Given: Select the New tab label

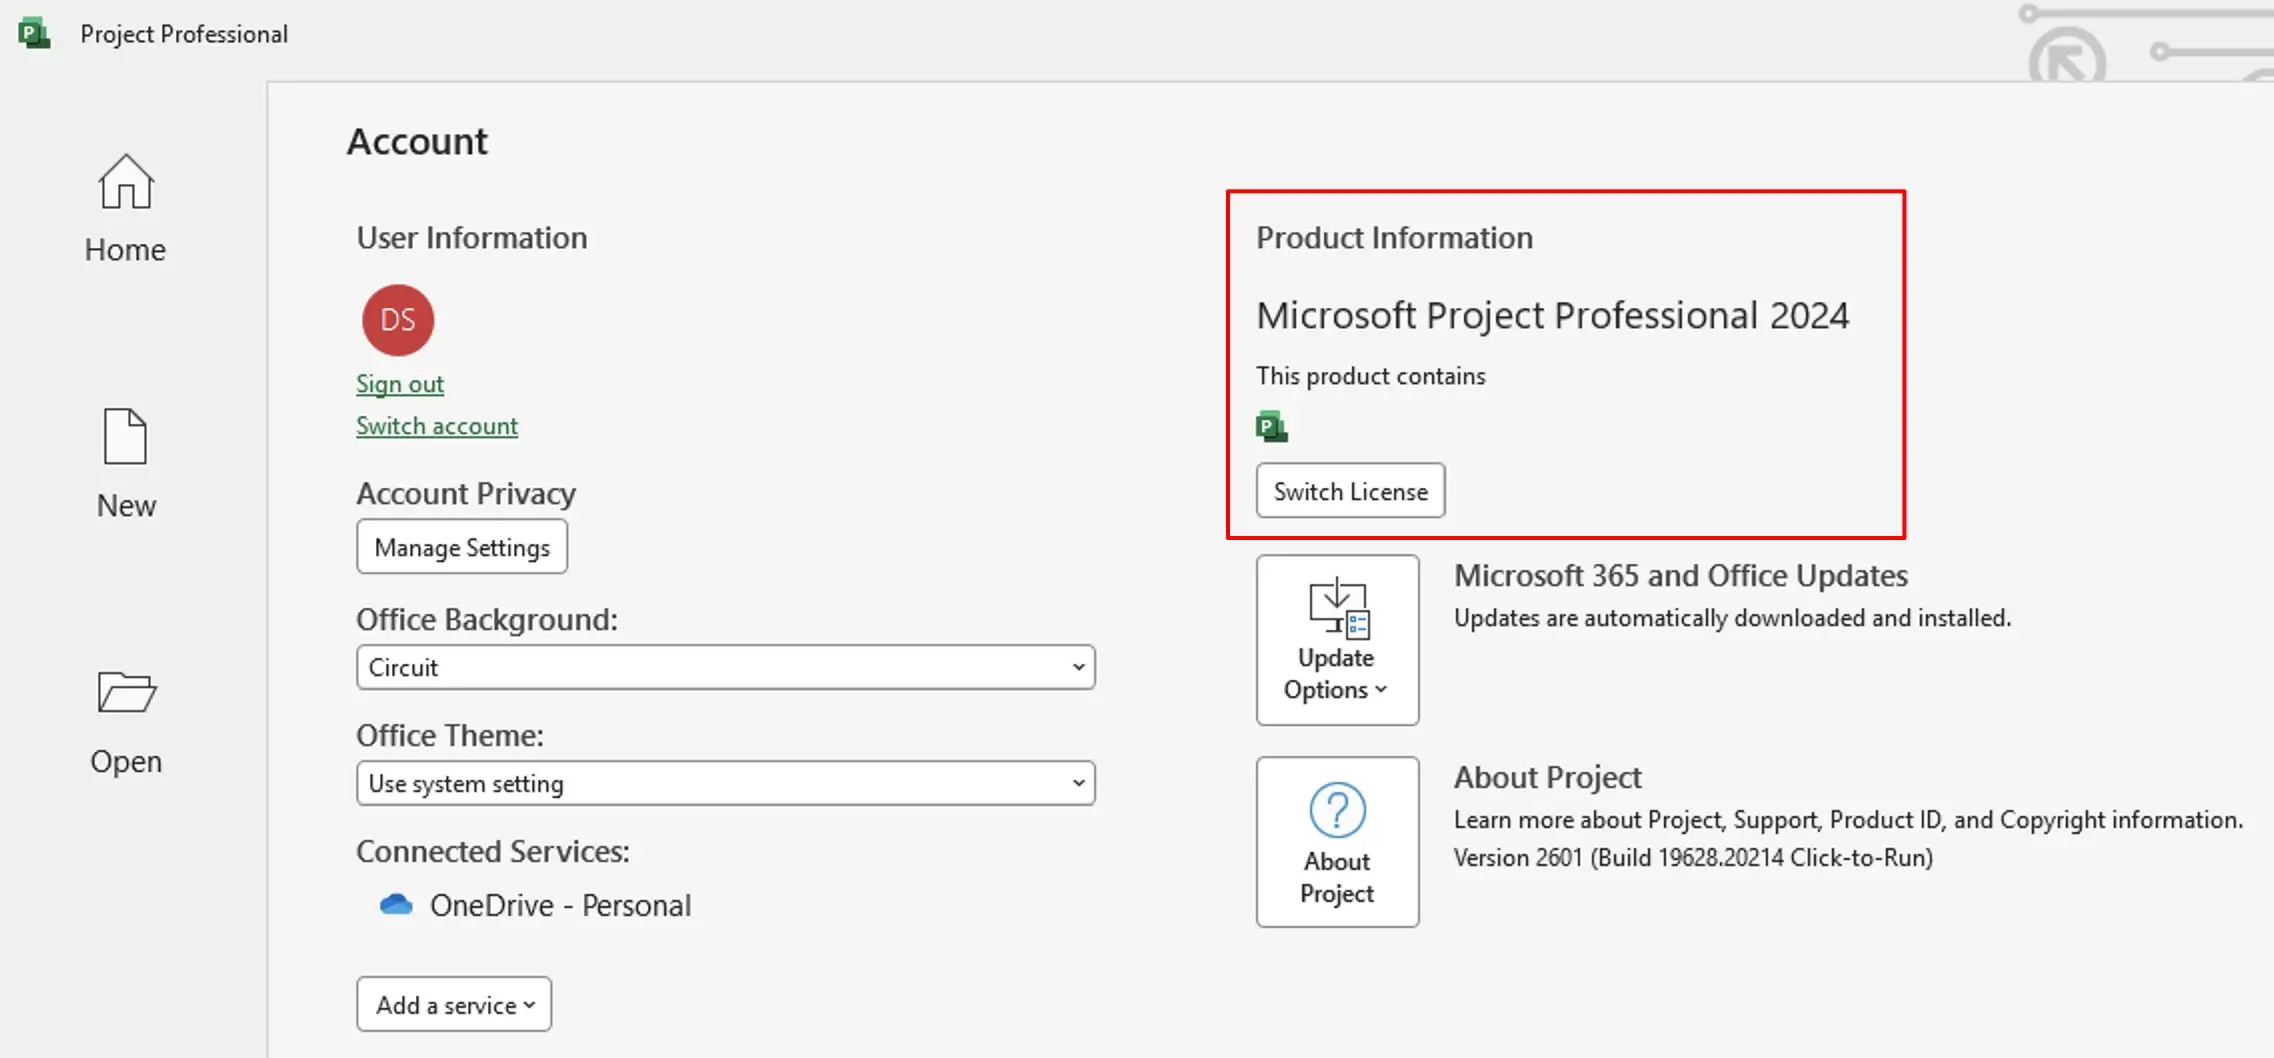Looking at the screenshot, I should (x=126, y=506).
